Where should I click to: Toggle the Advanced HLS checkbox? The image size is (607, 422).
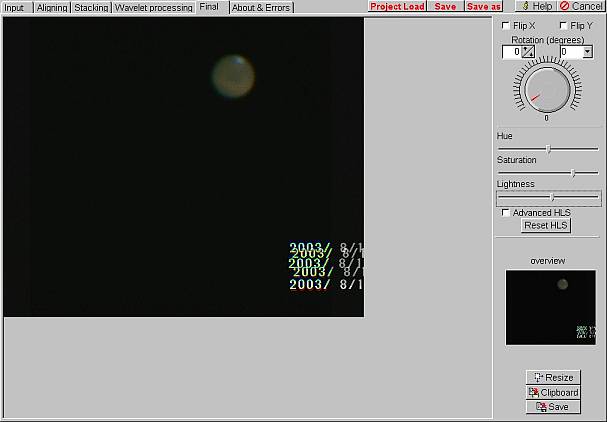pyautogui.click(x=506, y=212)
